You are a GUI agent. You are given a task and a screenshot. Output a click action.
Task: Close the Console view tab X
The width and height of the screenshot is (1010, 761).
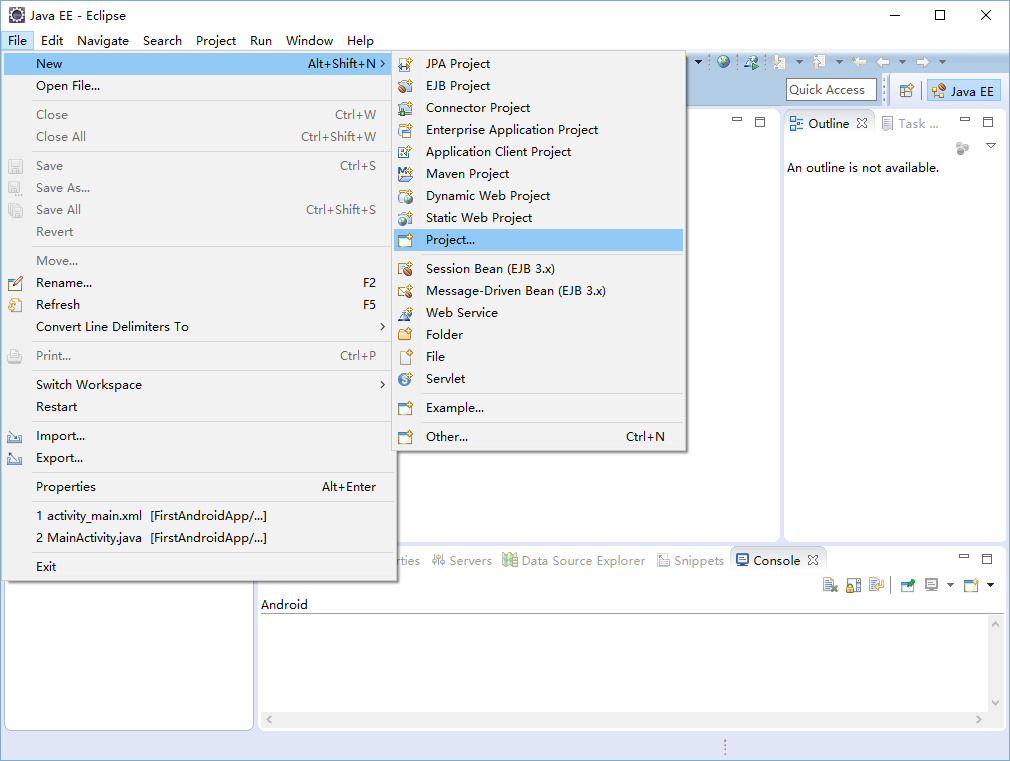pyautogui.click(x=813, y=560)
